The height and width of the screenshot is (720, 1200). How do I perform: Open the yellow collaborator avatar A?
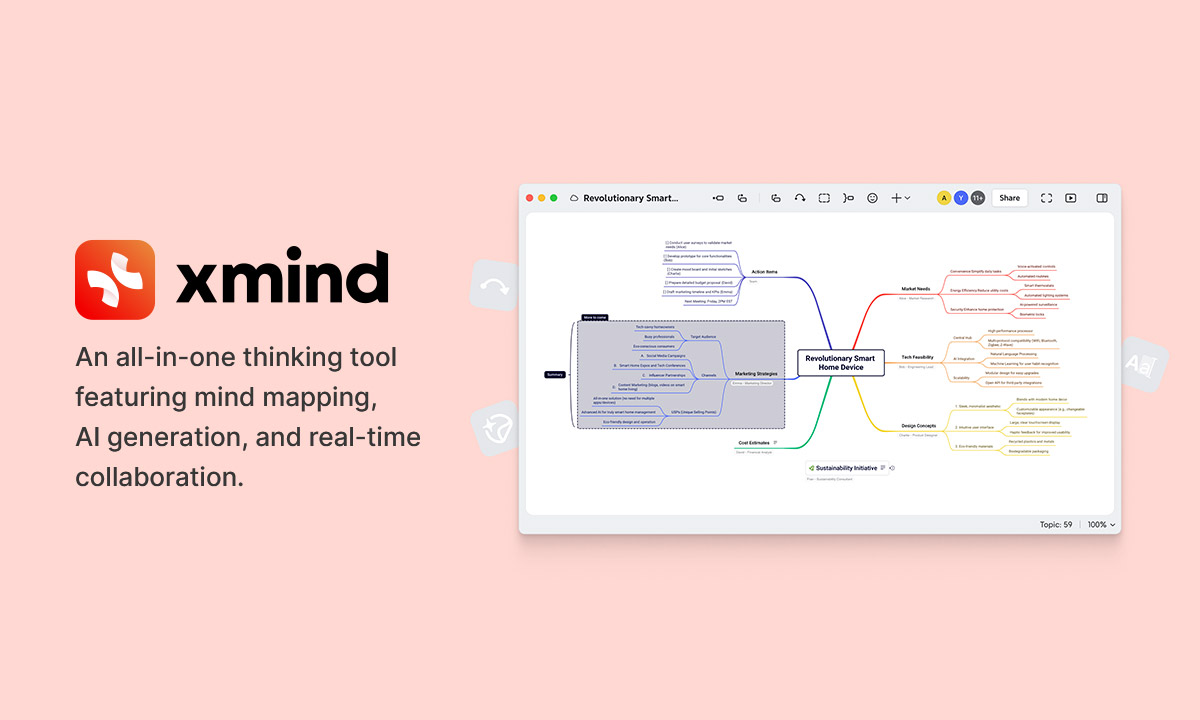click(x=943, y=198)
